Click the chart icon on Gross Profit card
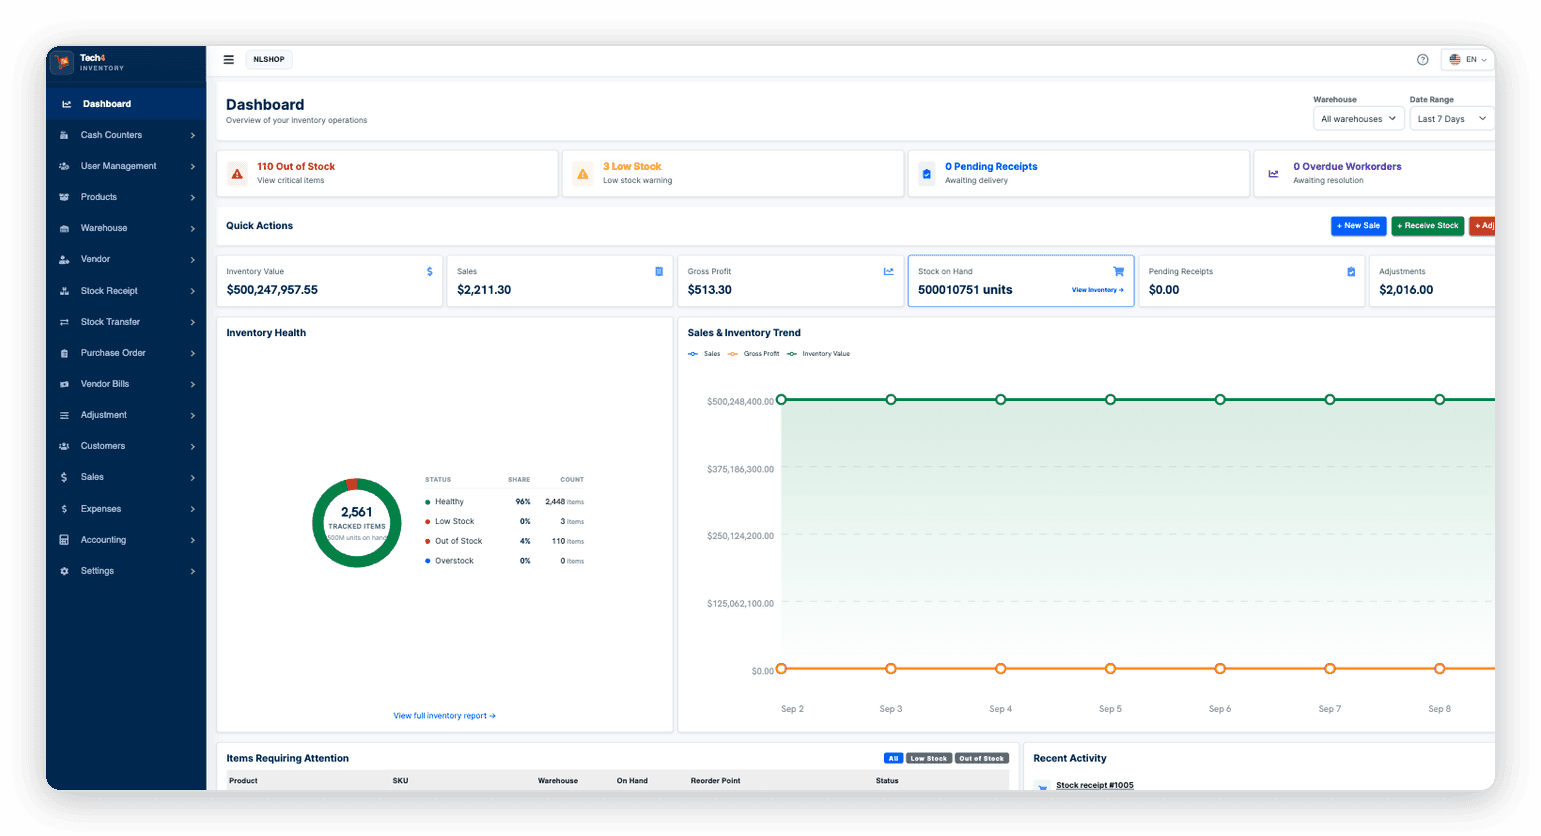This screenshot has width=1541, height=836. coord(889,271)
